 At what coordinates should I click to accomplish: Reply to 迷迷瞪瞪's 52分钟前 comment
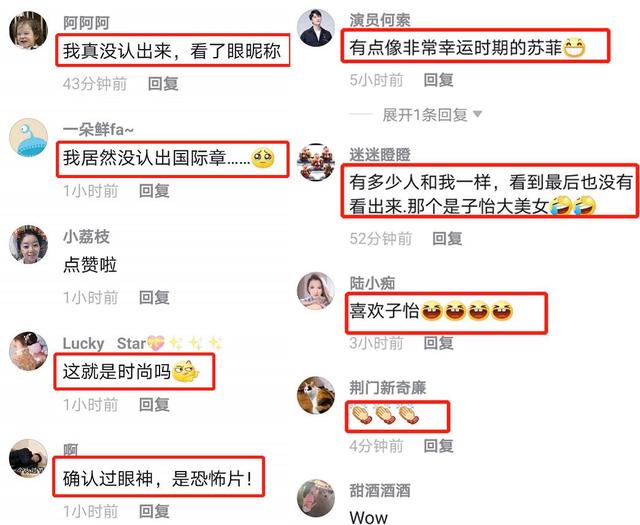click(x=447, y=238)
